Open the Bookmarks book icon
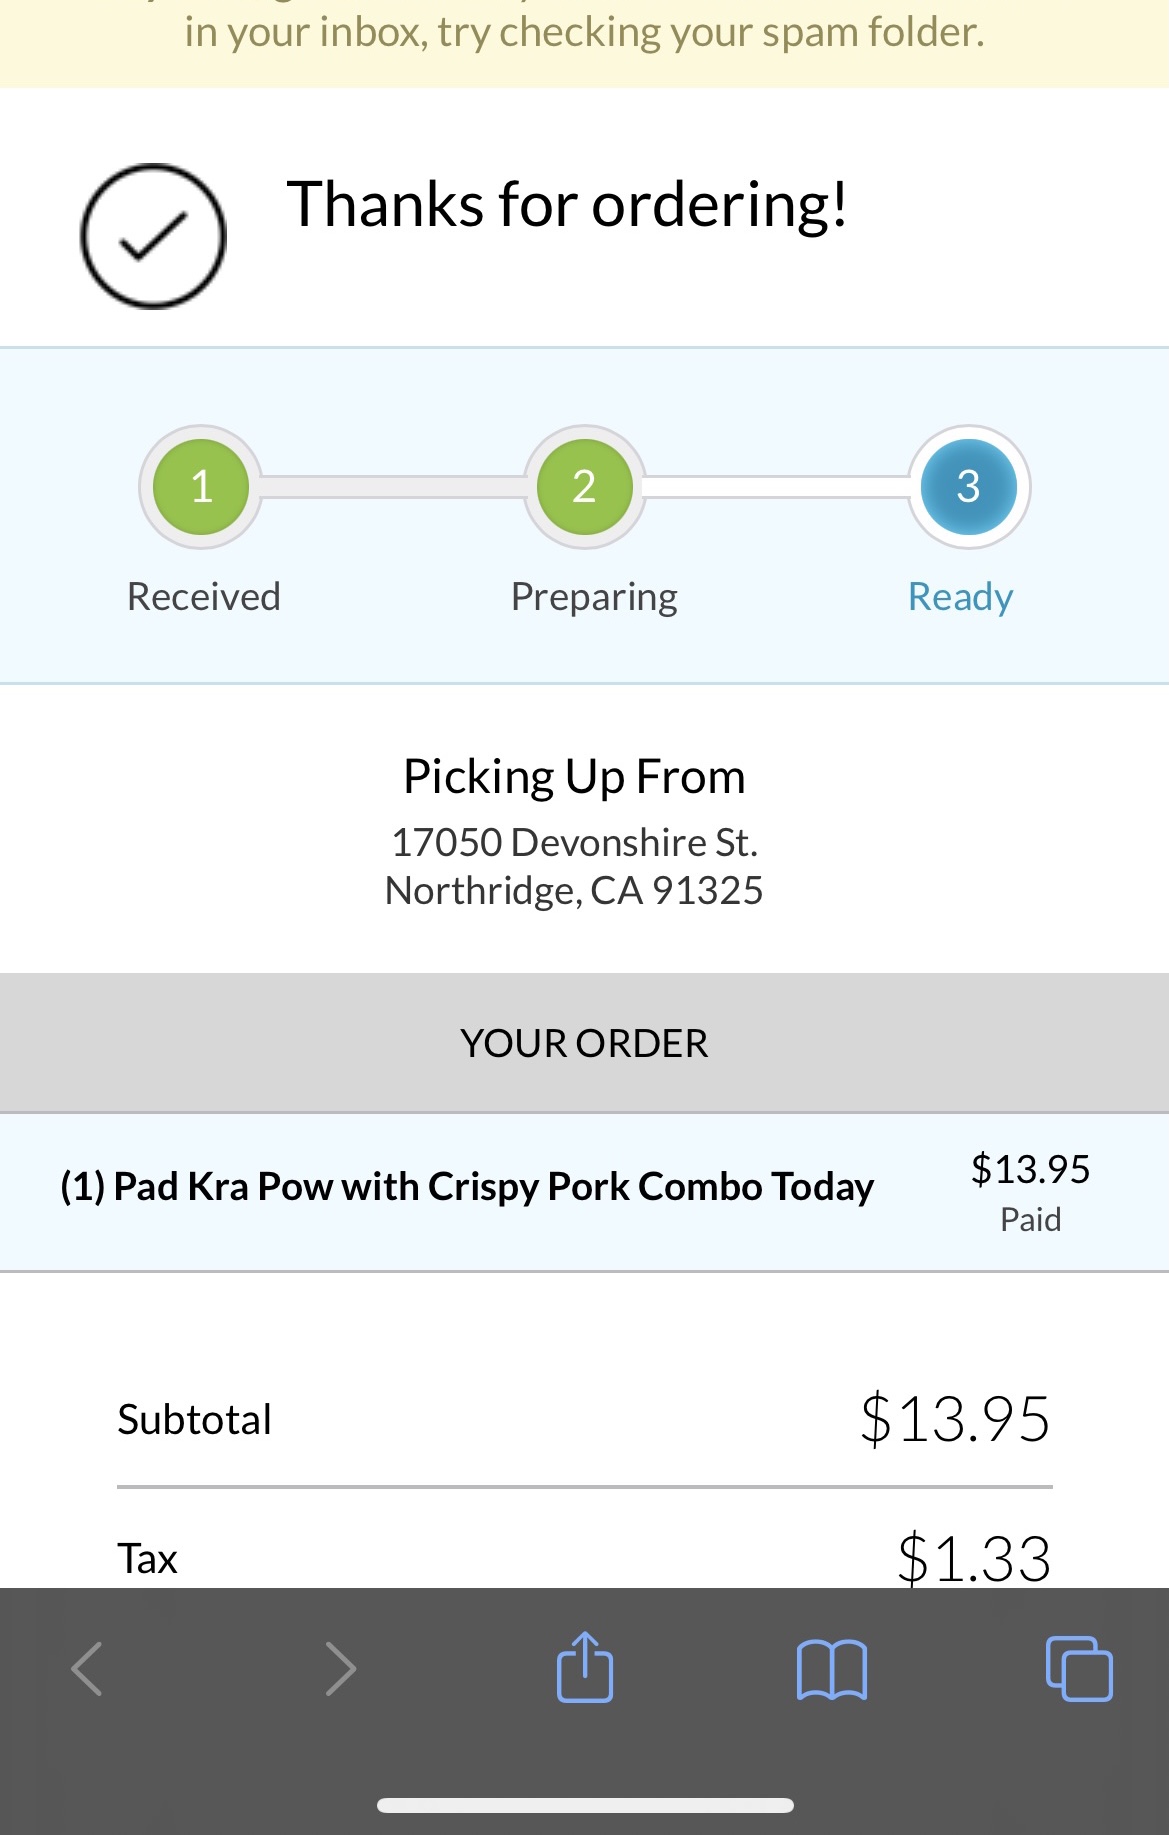1169x1835 pixels. point(831,1669)
